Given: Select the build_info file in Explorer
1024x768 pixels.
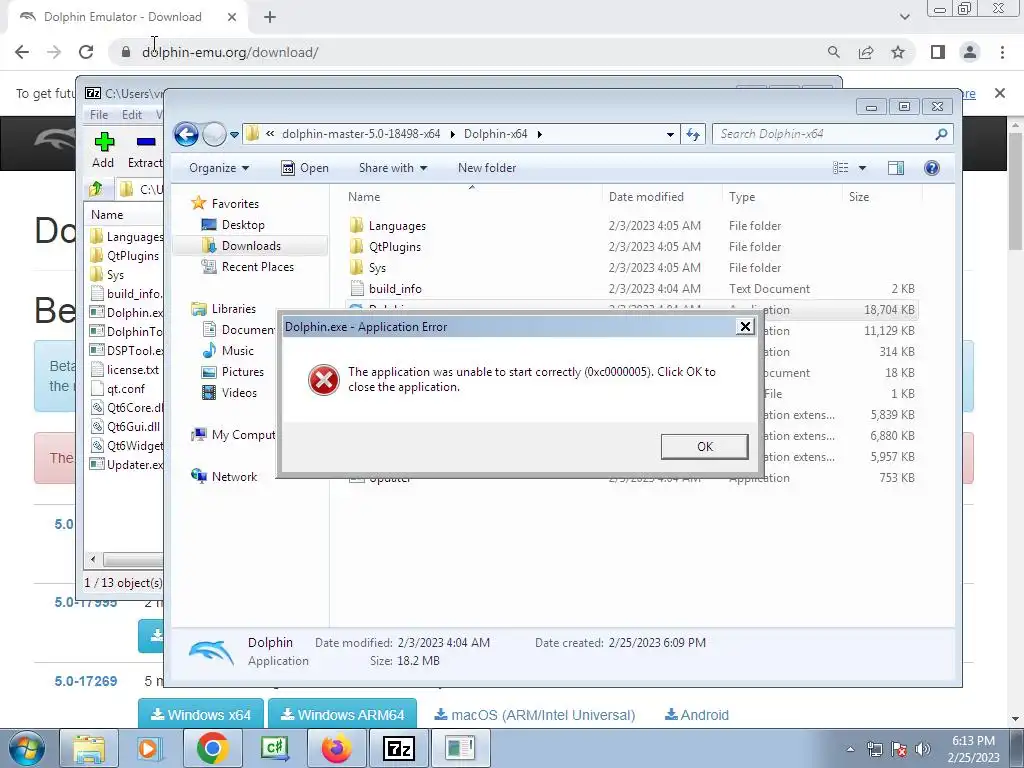Looking at the screenshot, I should (395, 289).
